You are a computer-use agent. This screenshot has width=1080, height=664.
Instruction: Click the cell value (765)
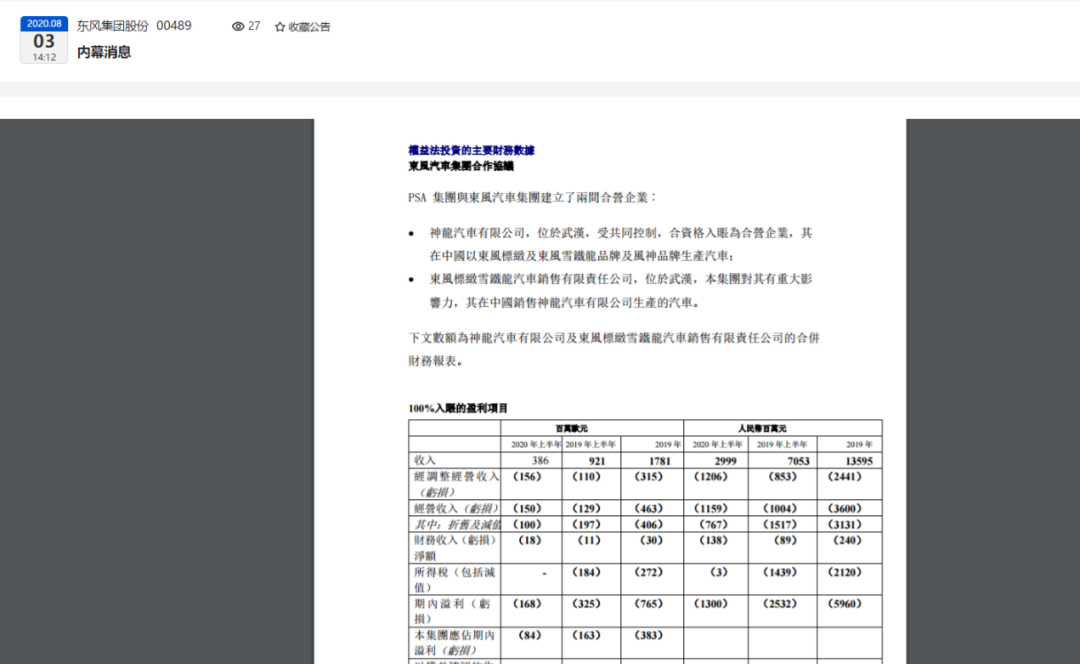(x=649, y=603)
